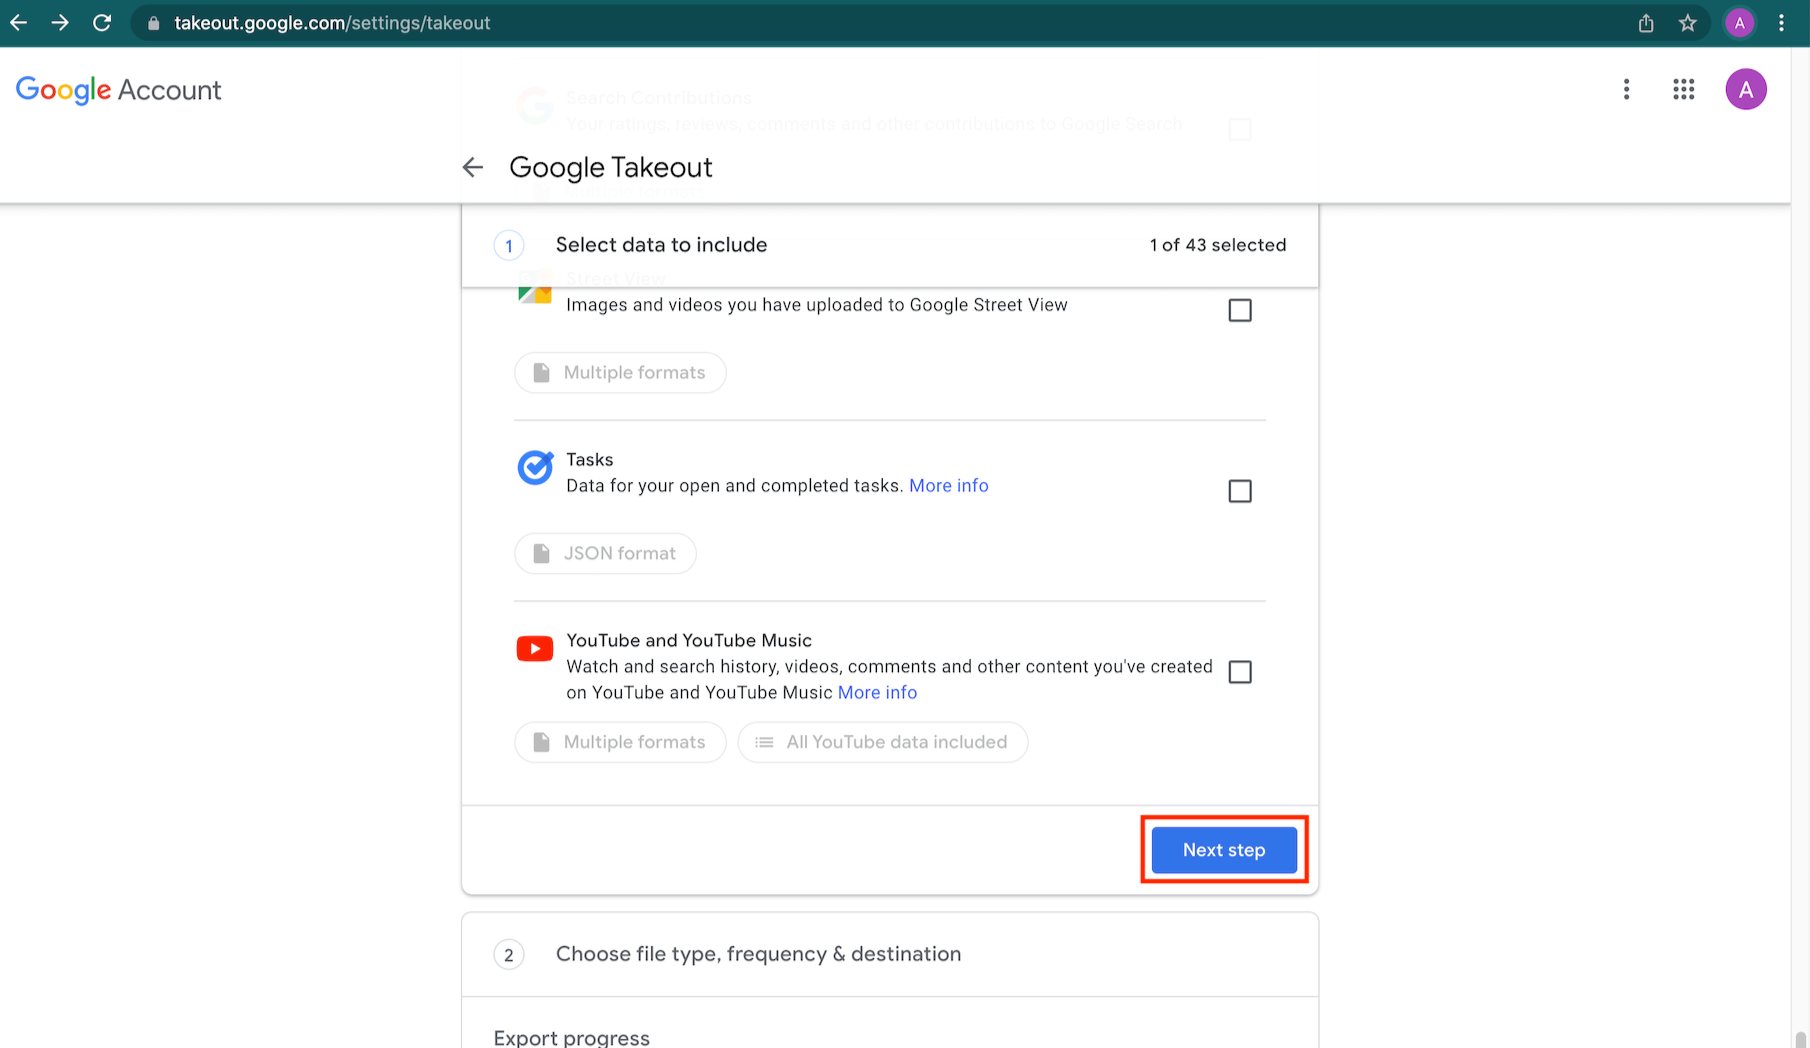Viewport: 1810px width, 1048px height.
Task: Select the Tasks data checkbox
Action: (x=1239, y=491)
